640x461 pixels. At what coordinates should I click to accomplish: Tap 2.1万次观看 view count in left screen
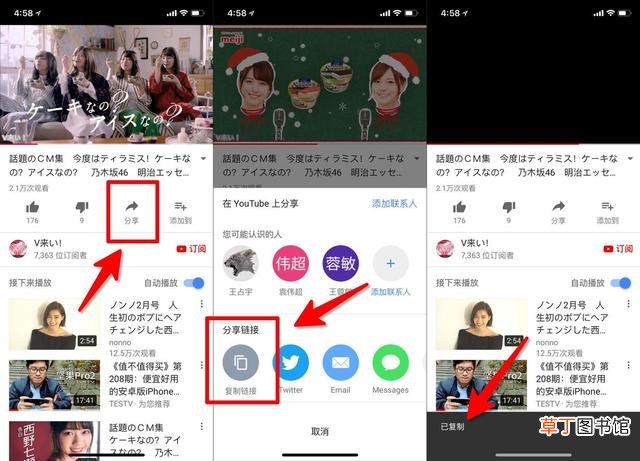point(29,188)
